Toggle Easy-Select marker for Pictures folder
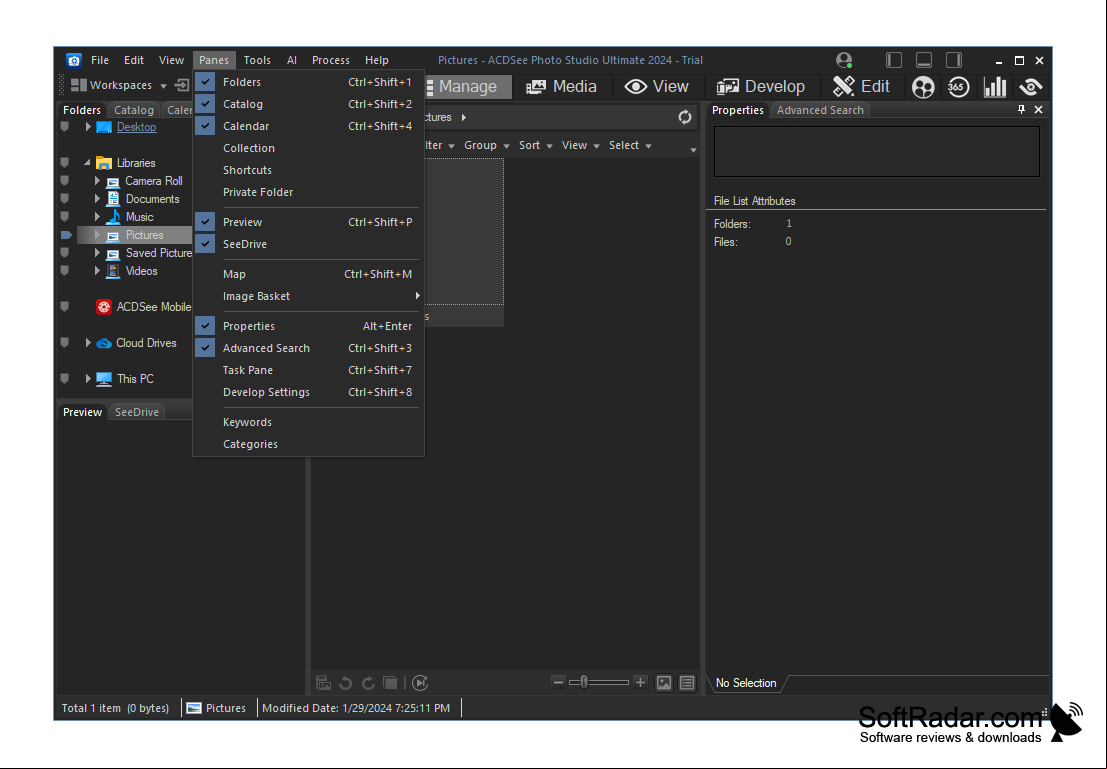This screenshot has width=1107, height=769. (x=66, y=235)
